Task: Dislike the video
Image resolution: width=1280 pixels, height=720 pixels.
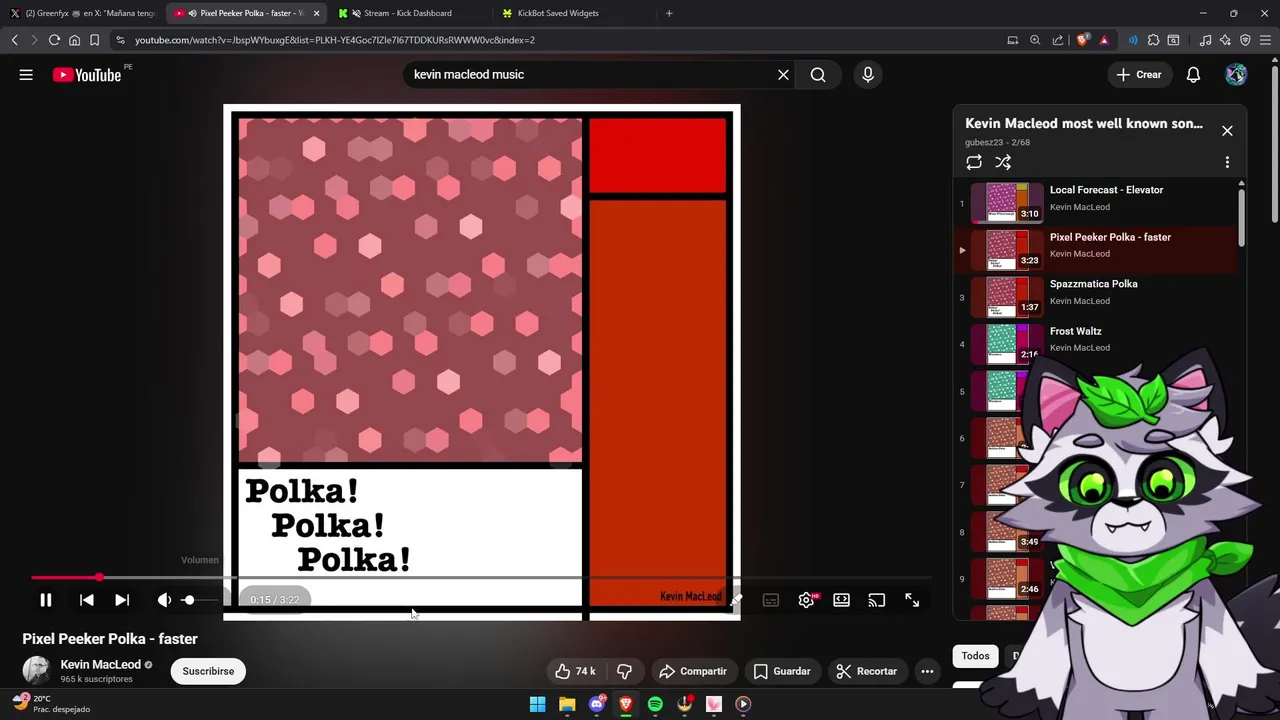Action: tap(624, 671)
